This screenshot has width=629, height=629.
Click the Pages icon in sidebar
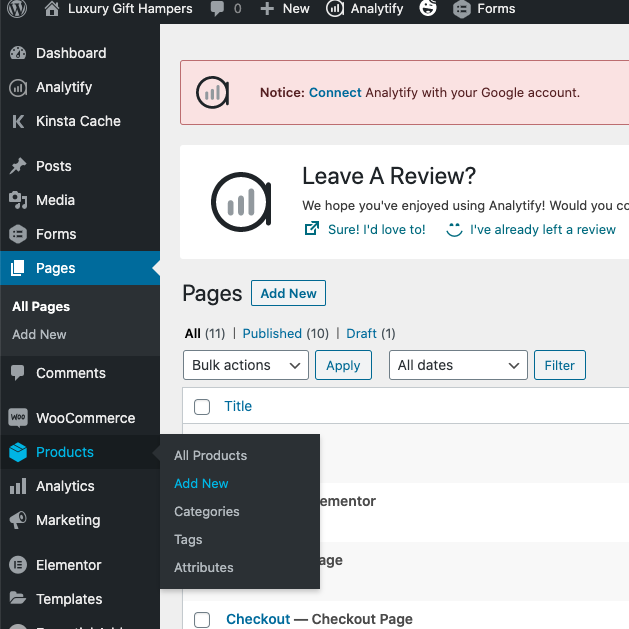18,268
